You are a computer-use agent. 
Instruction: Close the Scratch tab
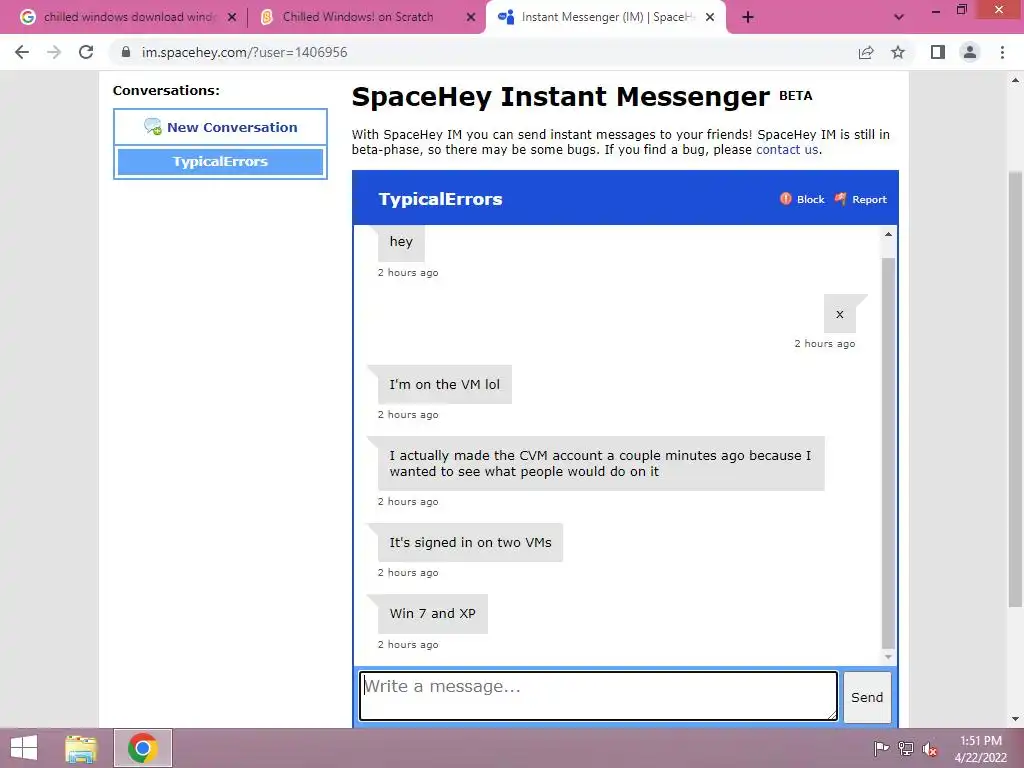point(471,17)
